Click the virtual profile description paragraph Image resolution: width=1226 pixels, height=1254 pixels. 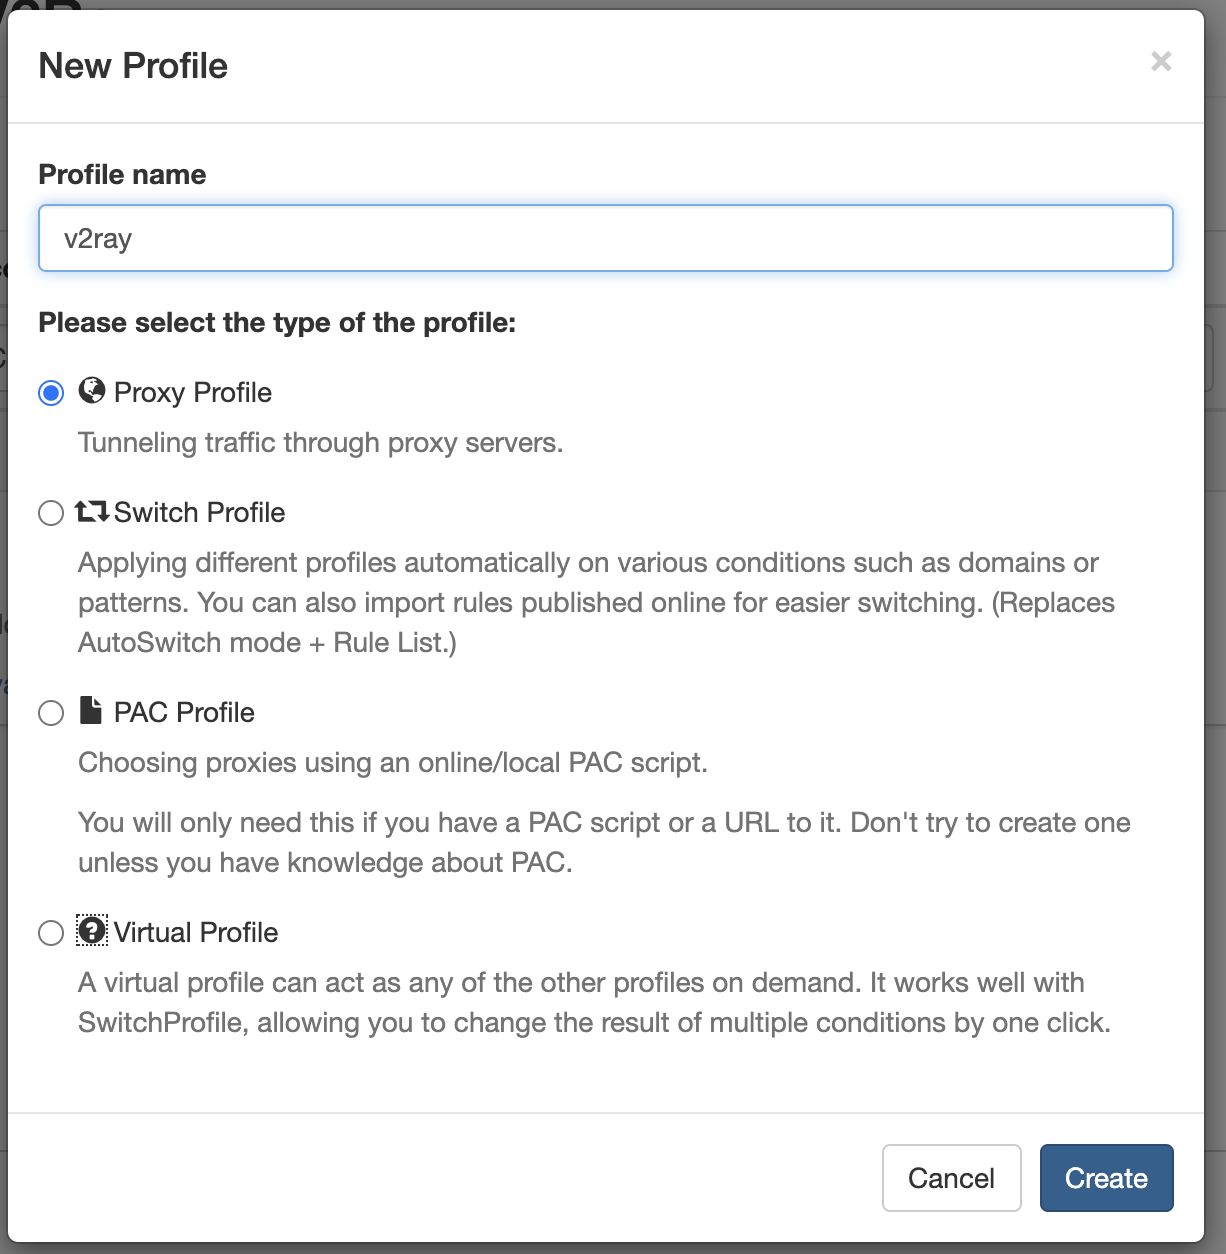(x=595, y=1002)
